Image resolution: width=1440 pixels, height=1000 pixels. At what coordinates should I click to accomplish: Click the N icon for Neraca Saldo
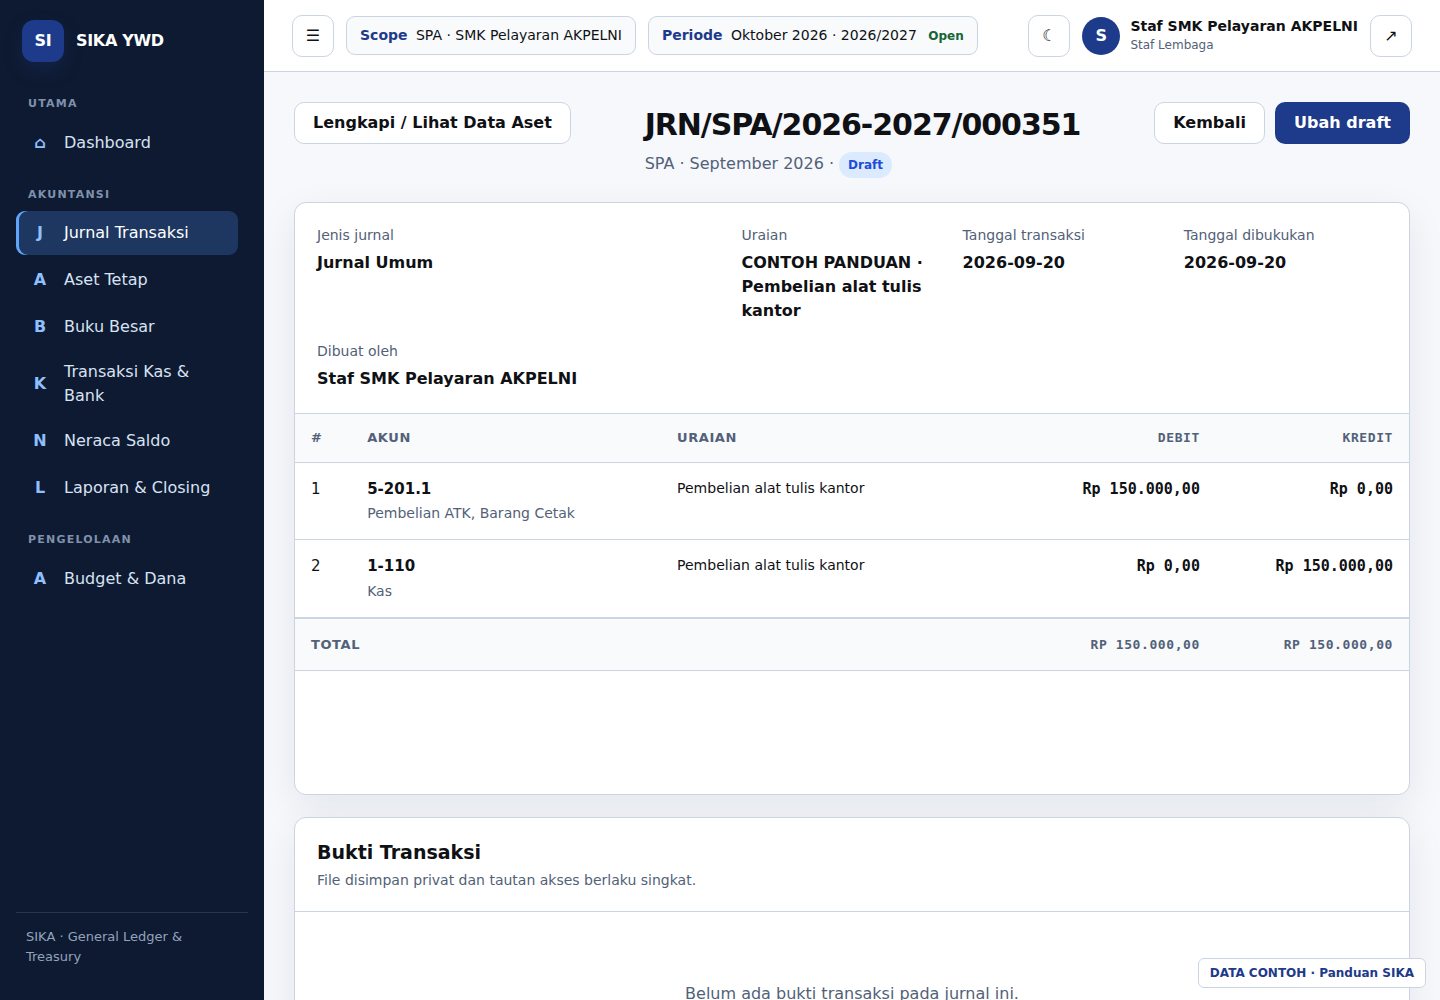tap(40, 441)
